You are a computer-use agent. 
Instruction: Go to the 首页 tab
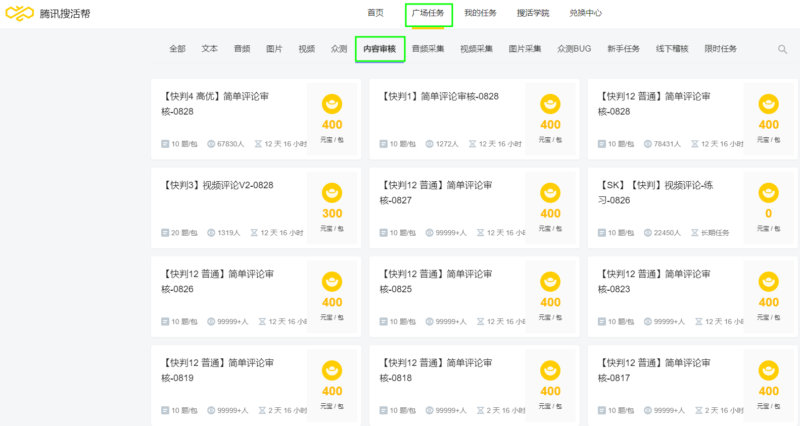point(375,13)
